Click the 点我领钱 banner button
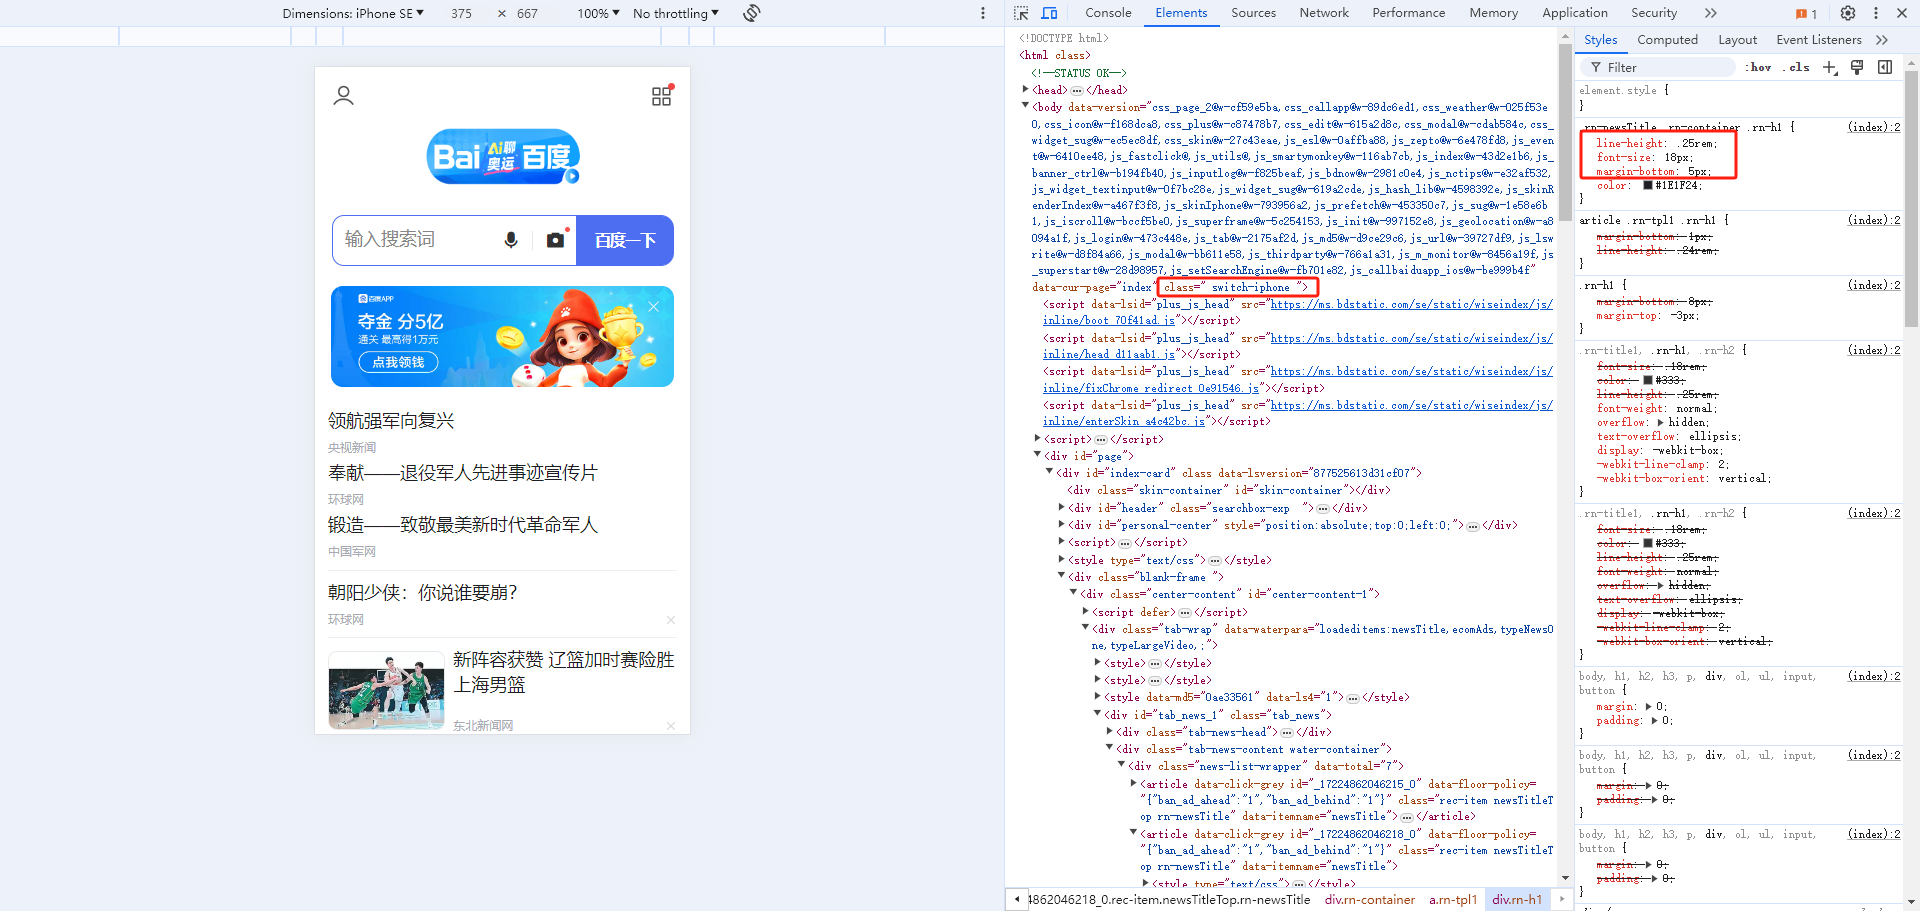1920x911 pixels. (398, 362)
